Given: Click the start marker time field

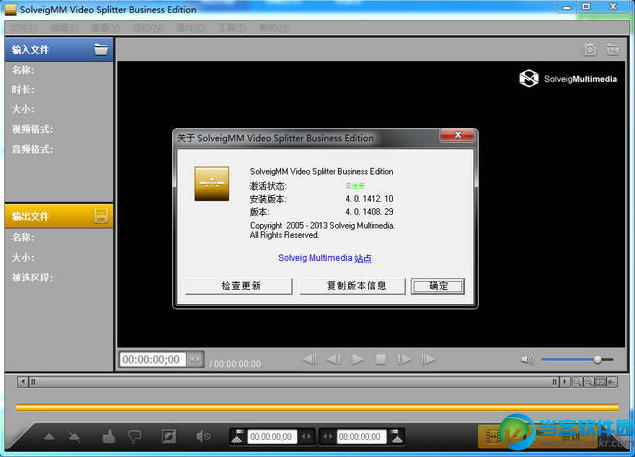Looking at the screenshot, I should point(272,437).
